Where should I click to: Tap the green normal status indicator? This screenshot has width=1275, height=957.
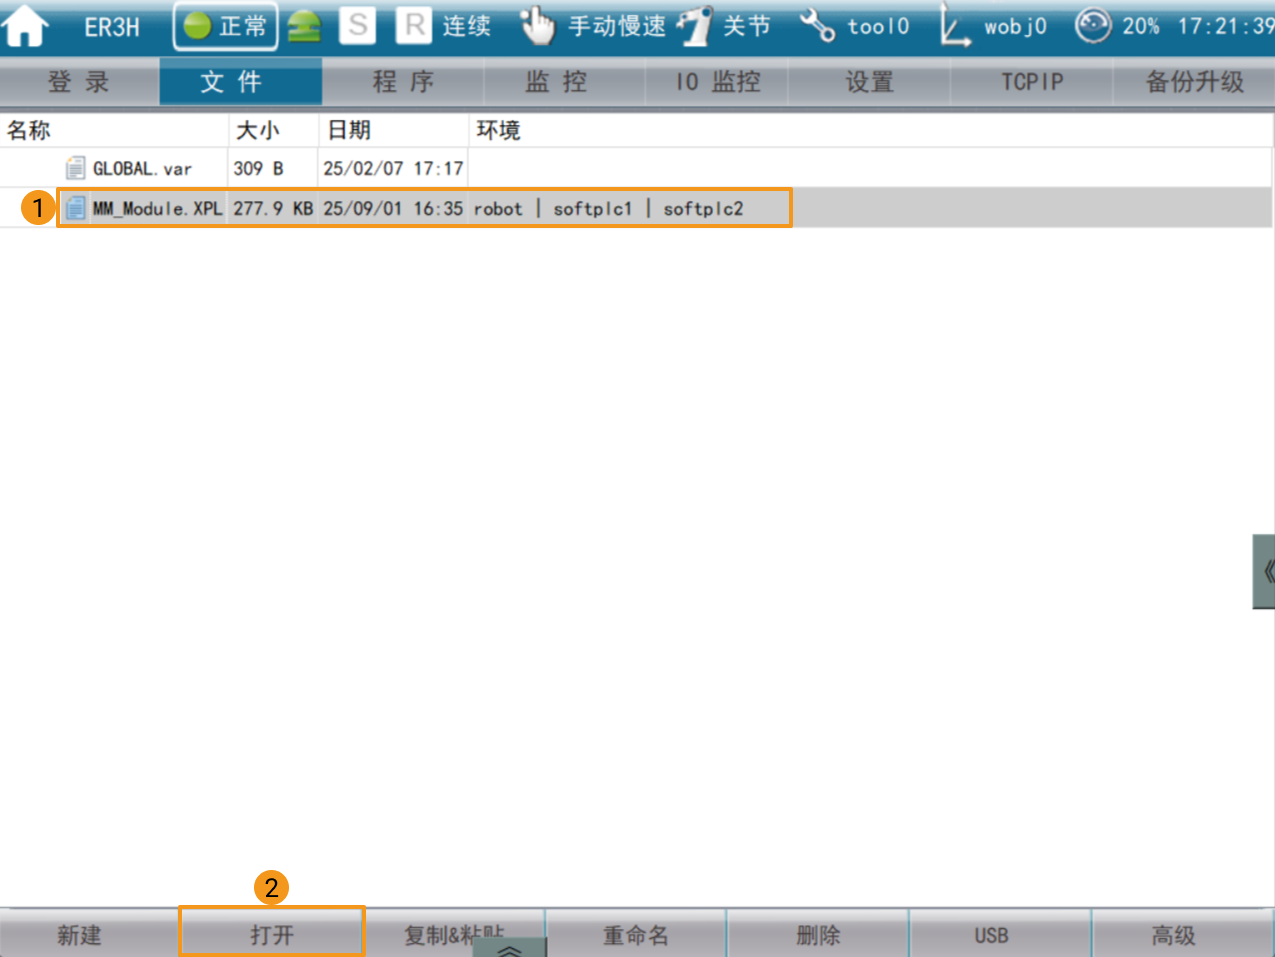pos(225,26)
